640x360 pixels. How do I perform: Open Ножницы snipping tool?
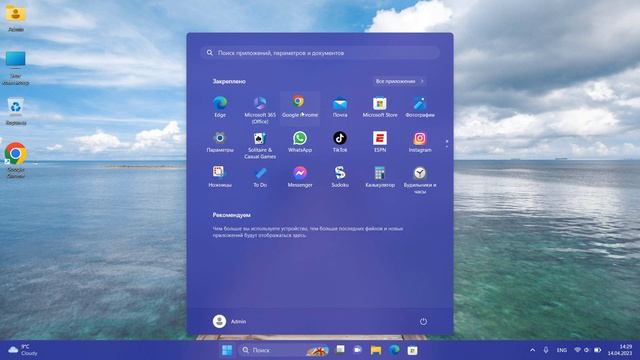coord(220,177)
